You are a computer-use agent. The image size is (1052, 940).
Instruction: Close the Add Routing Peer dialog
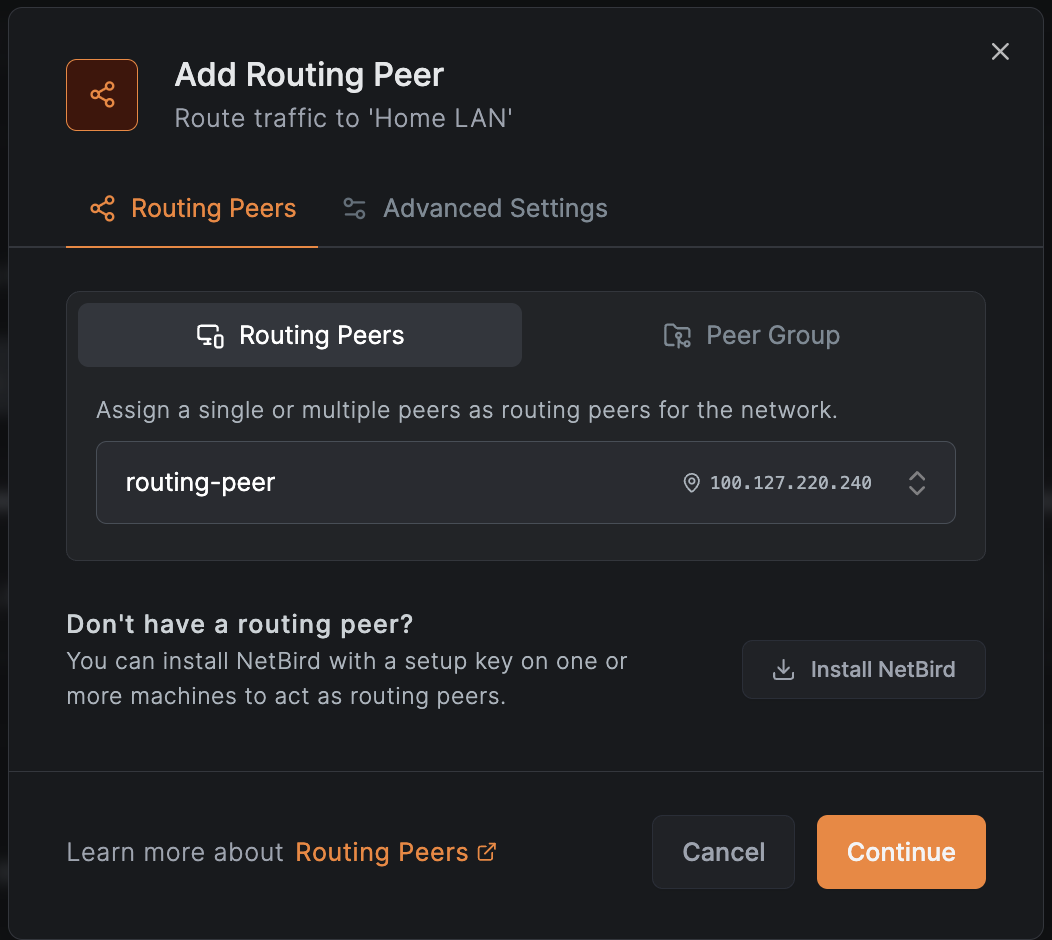click(1000, 51)
